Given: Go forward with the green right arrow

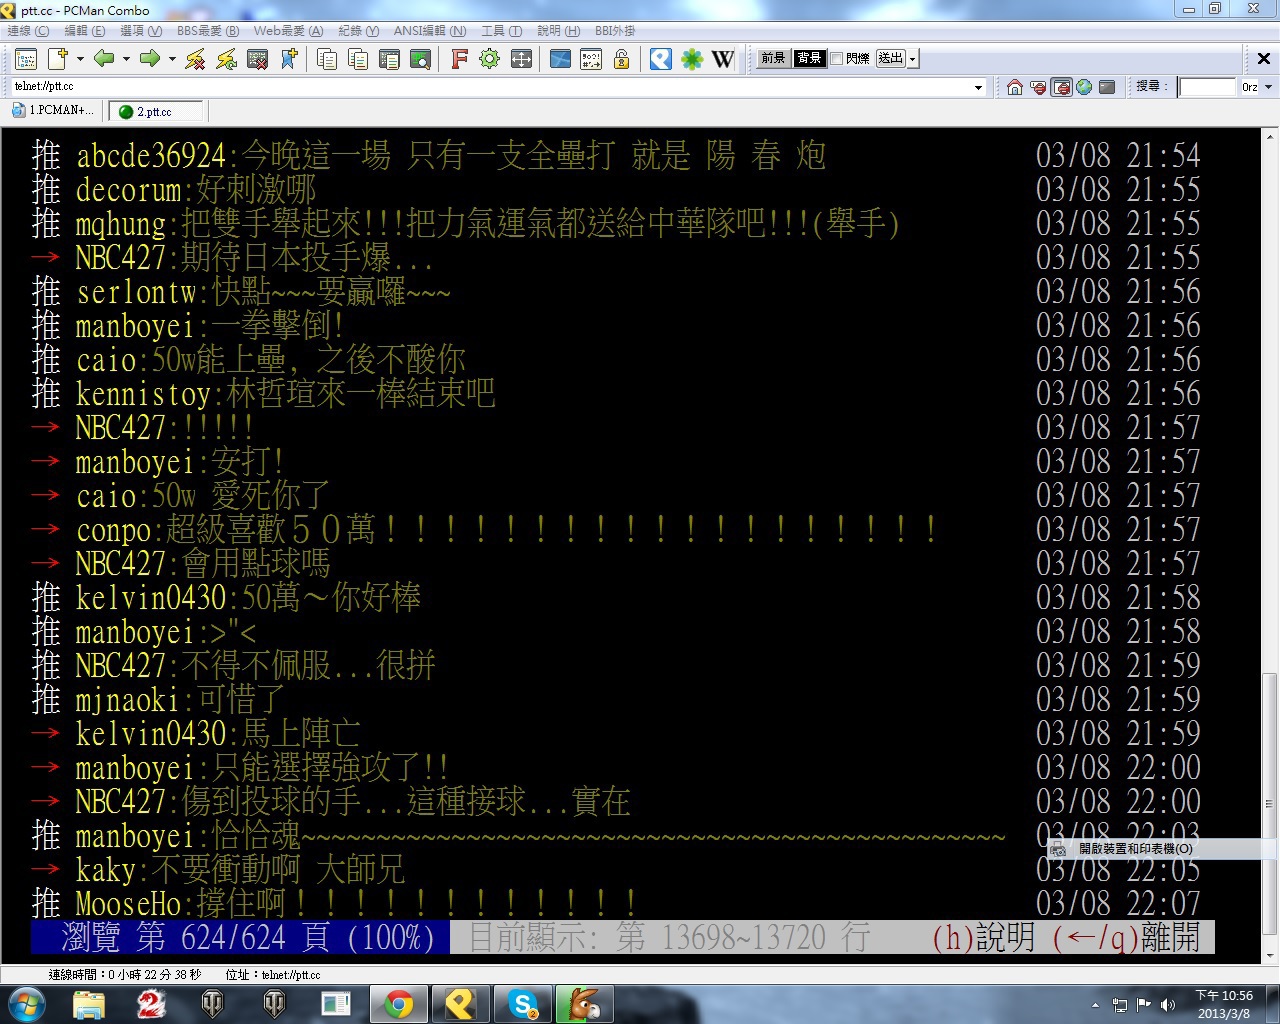Looking at the screenshot, I should point(150,59).
